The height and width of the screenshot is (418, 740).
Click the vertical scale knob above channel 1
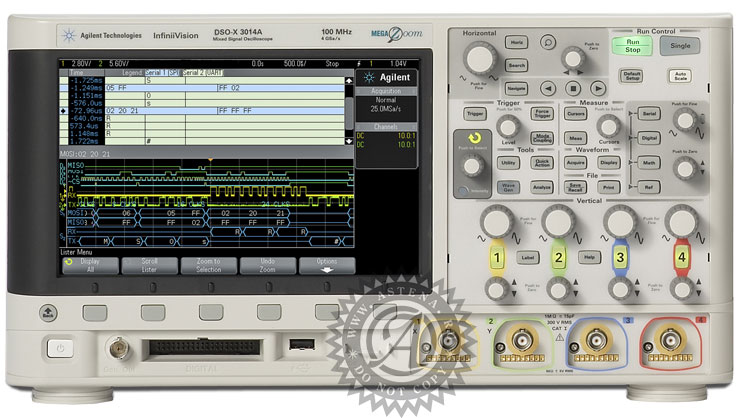497,221
